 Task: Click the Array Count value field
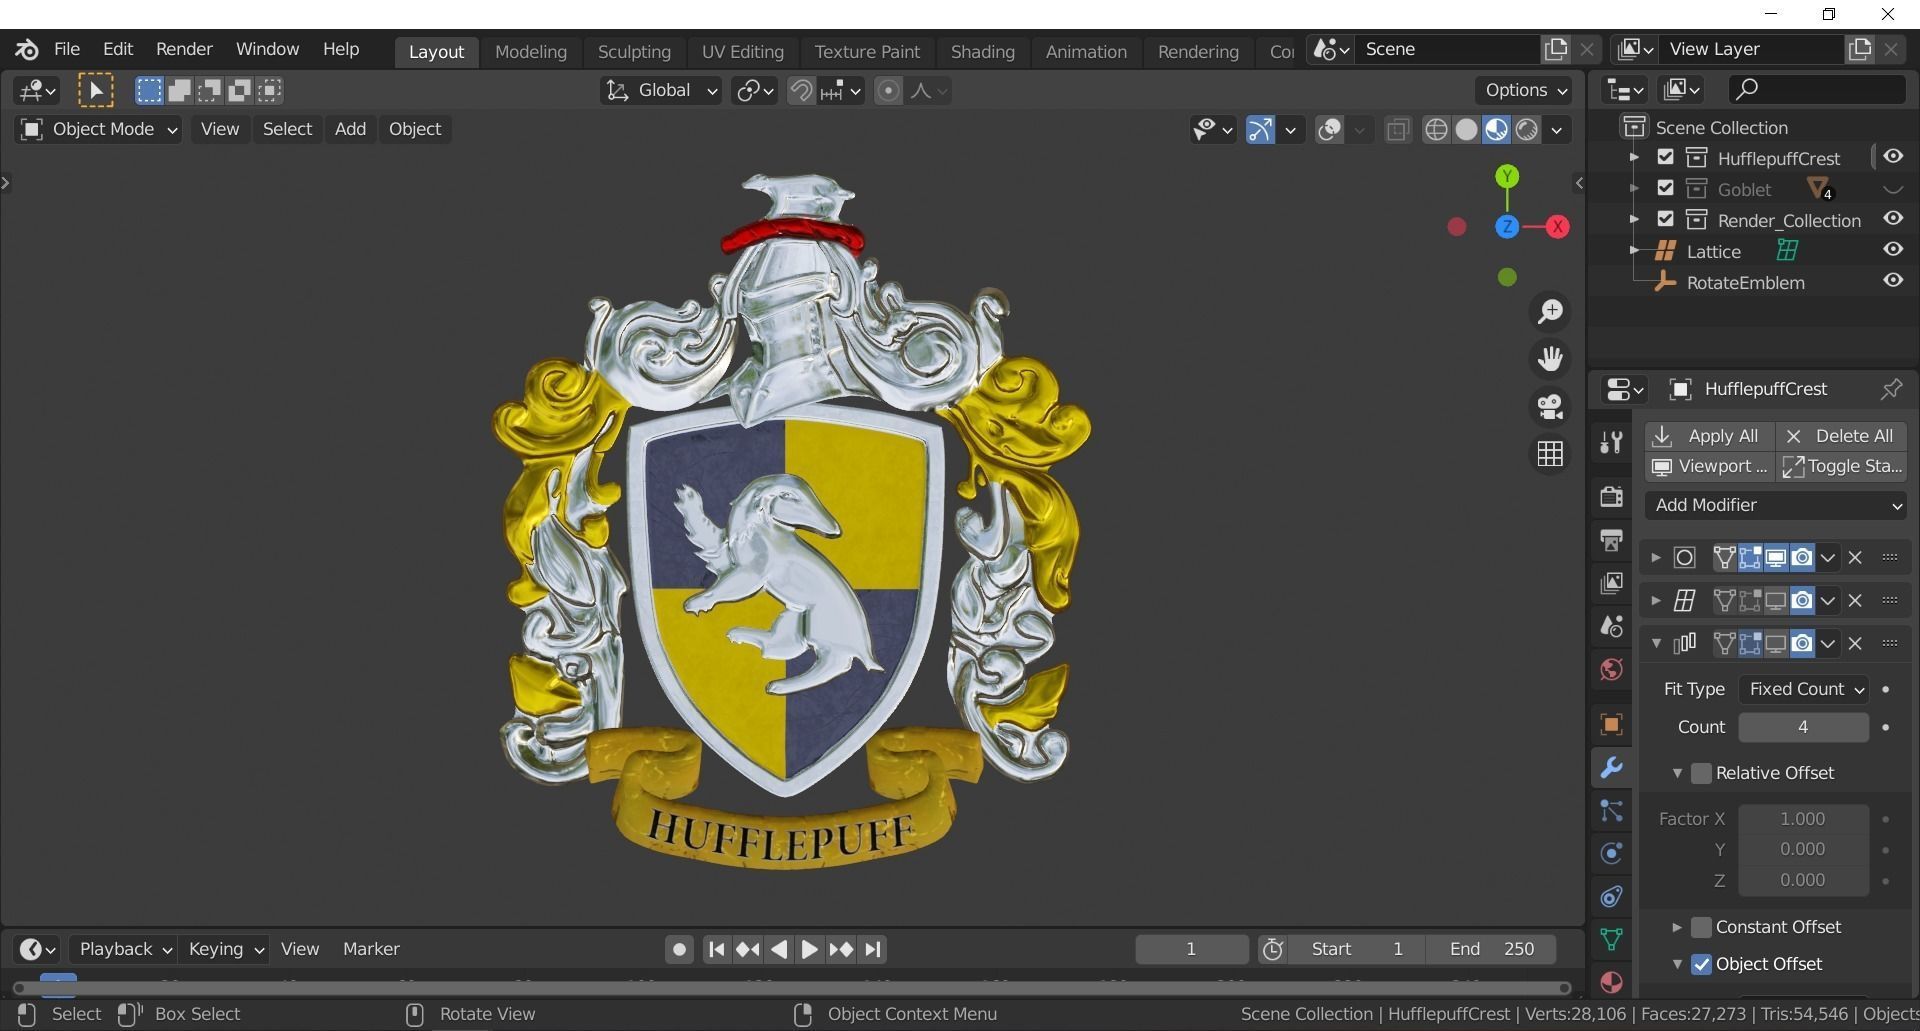(1804, 727)
